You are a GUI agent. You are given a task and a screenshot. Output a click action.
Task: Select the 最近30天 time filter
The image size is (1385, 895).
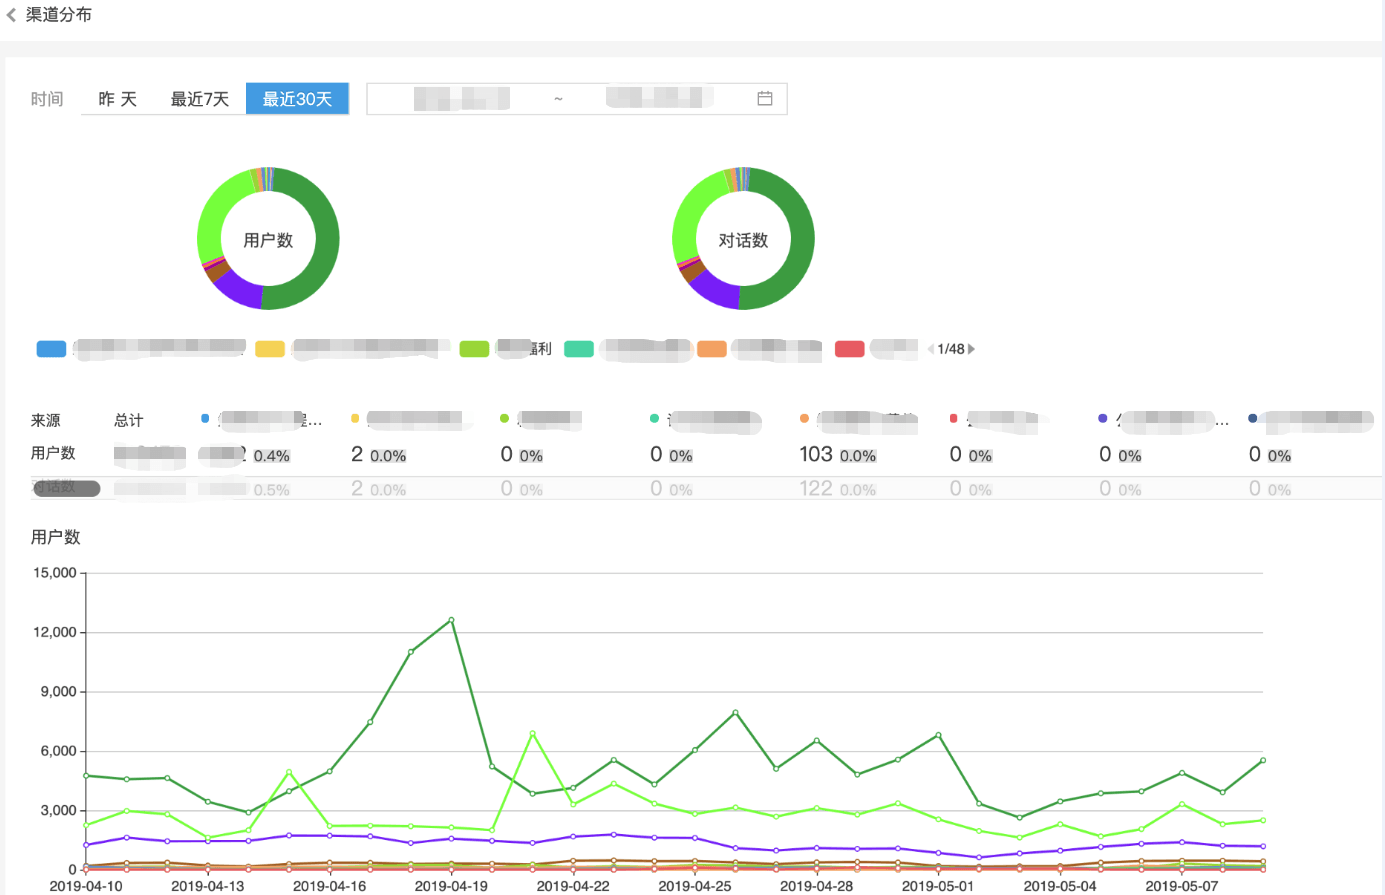(x=297, y=98)
